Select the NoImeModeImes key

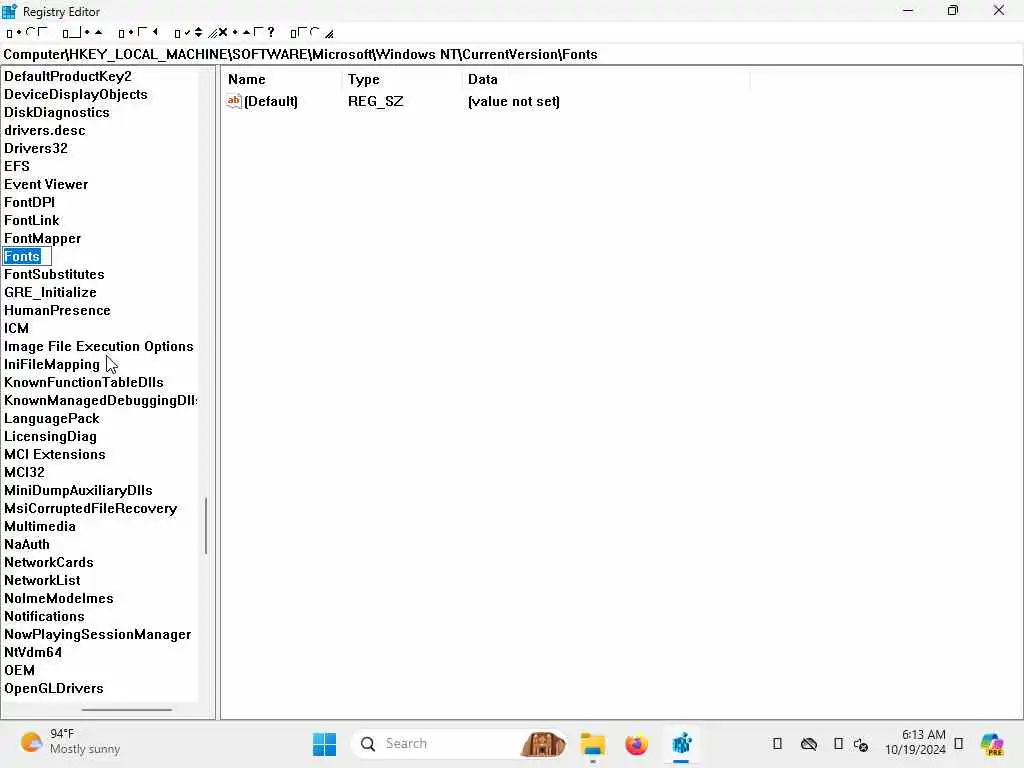pyautogui.click(x=59, y=598)
